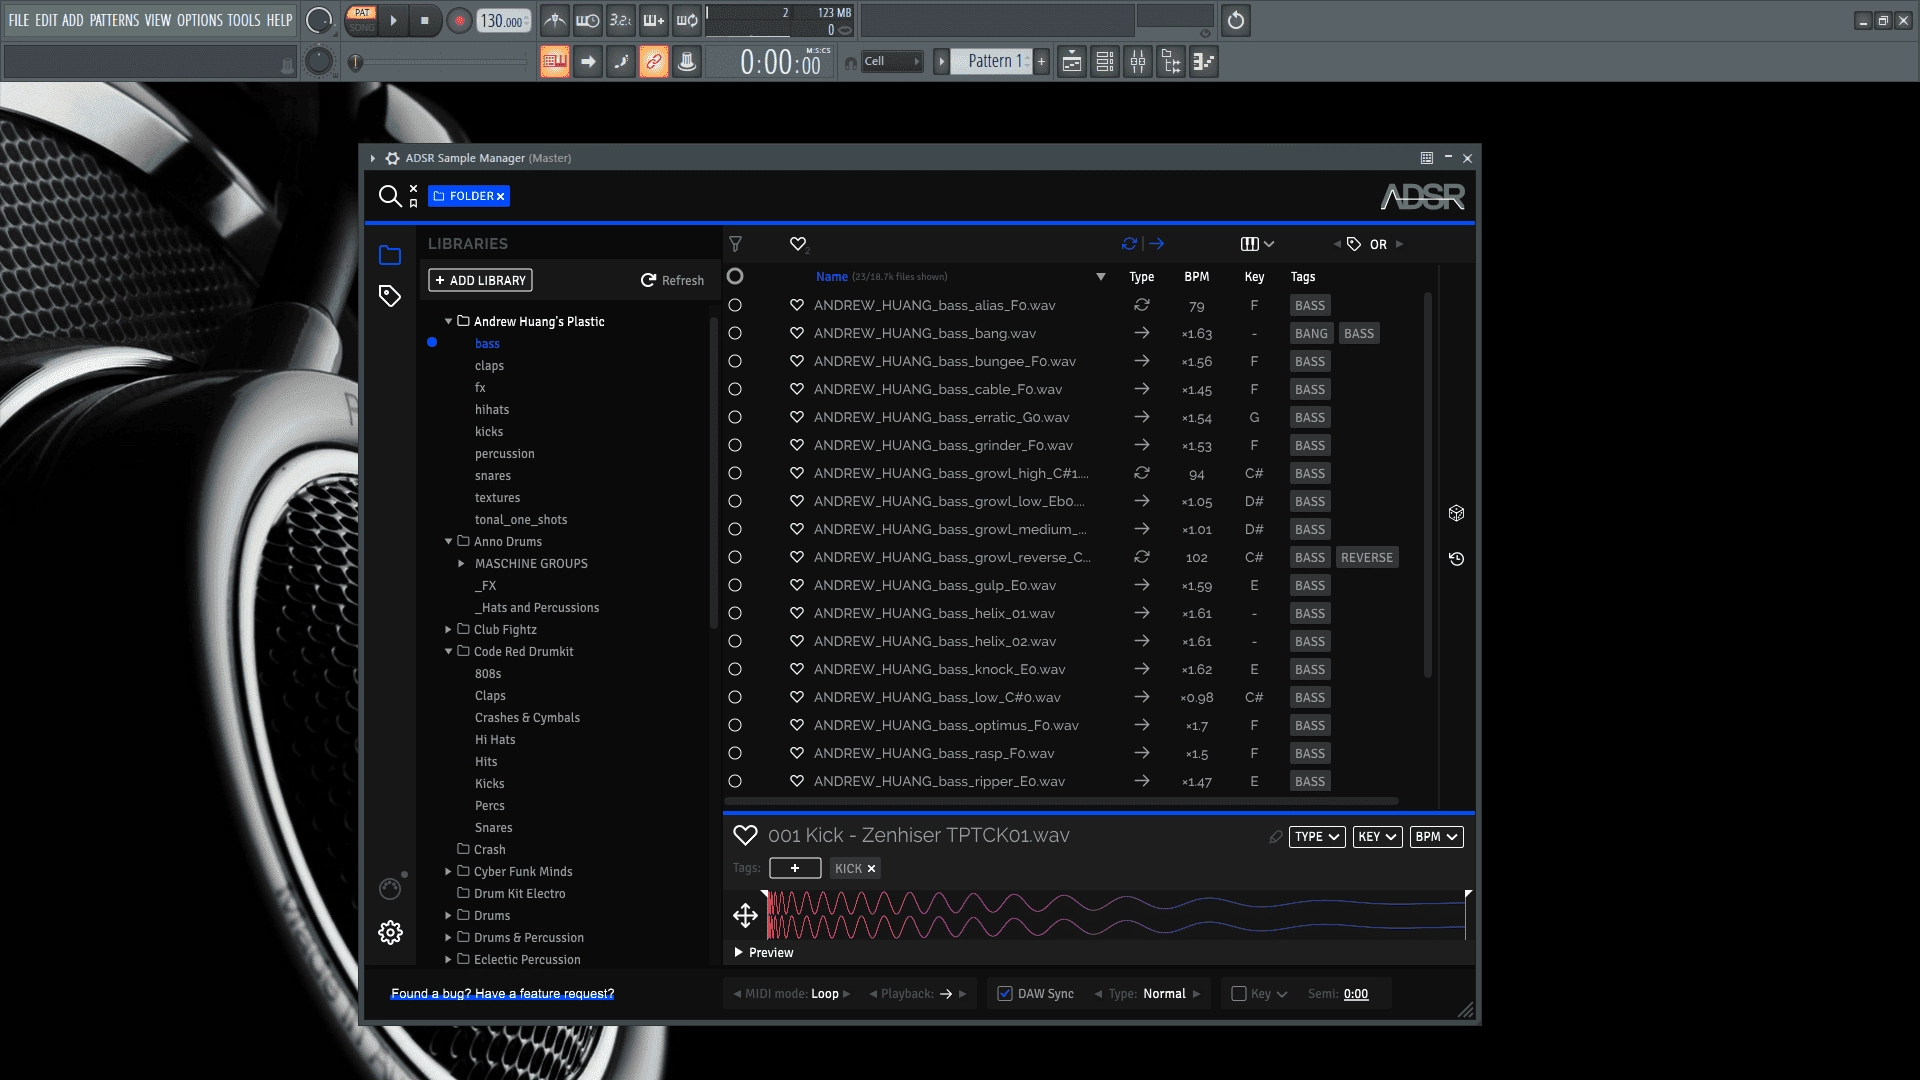Click the move/drag sample cross-arrows icon
Screen dimensions: 1920x1080
(x=745, y=915)
